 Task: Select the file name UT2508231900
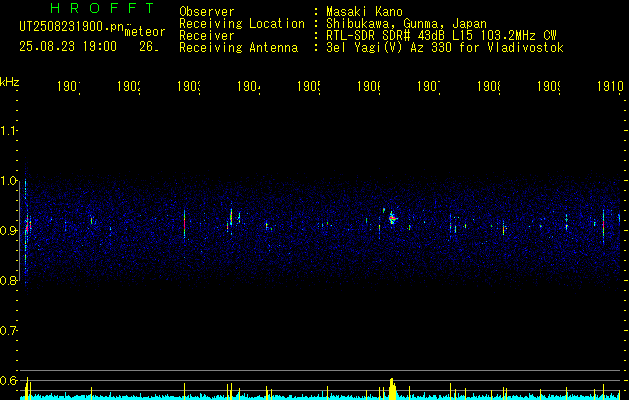click(72, 27)
